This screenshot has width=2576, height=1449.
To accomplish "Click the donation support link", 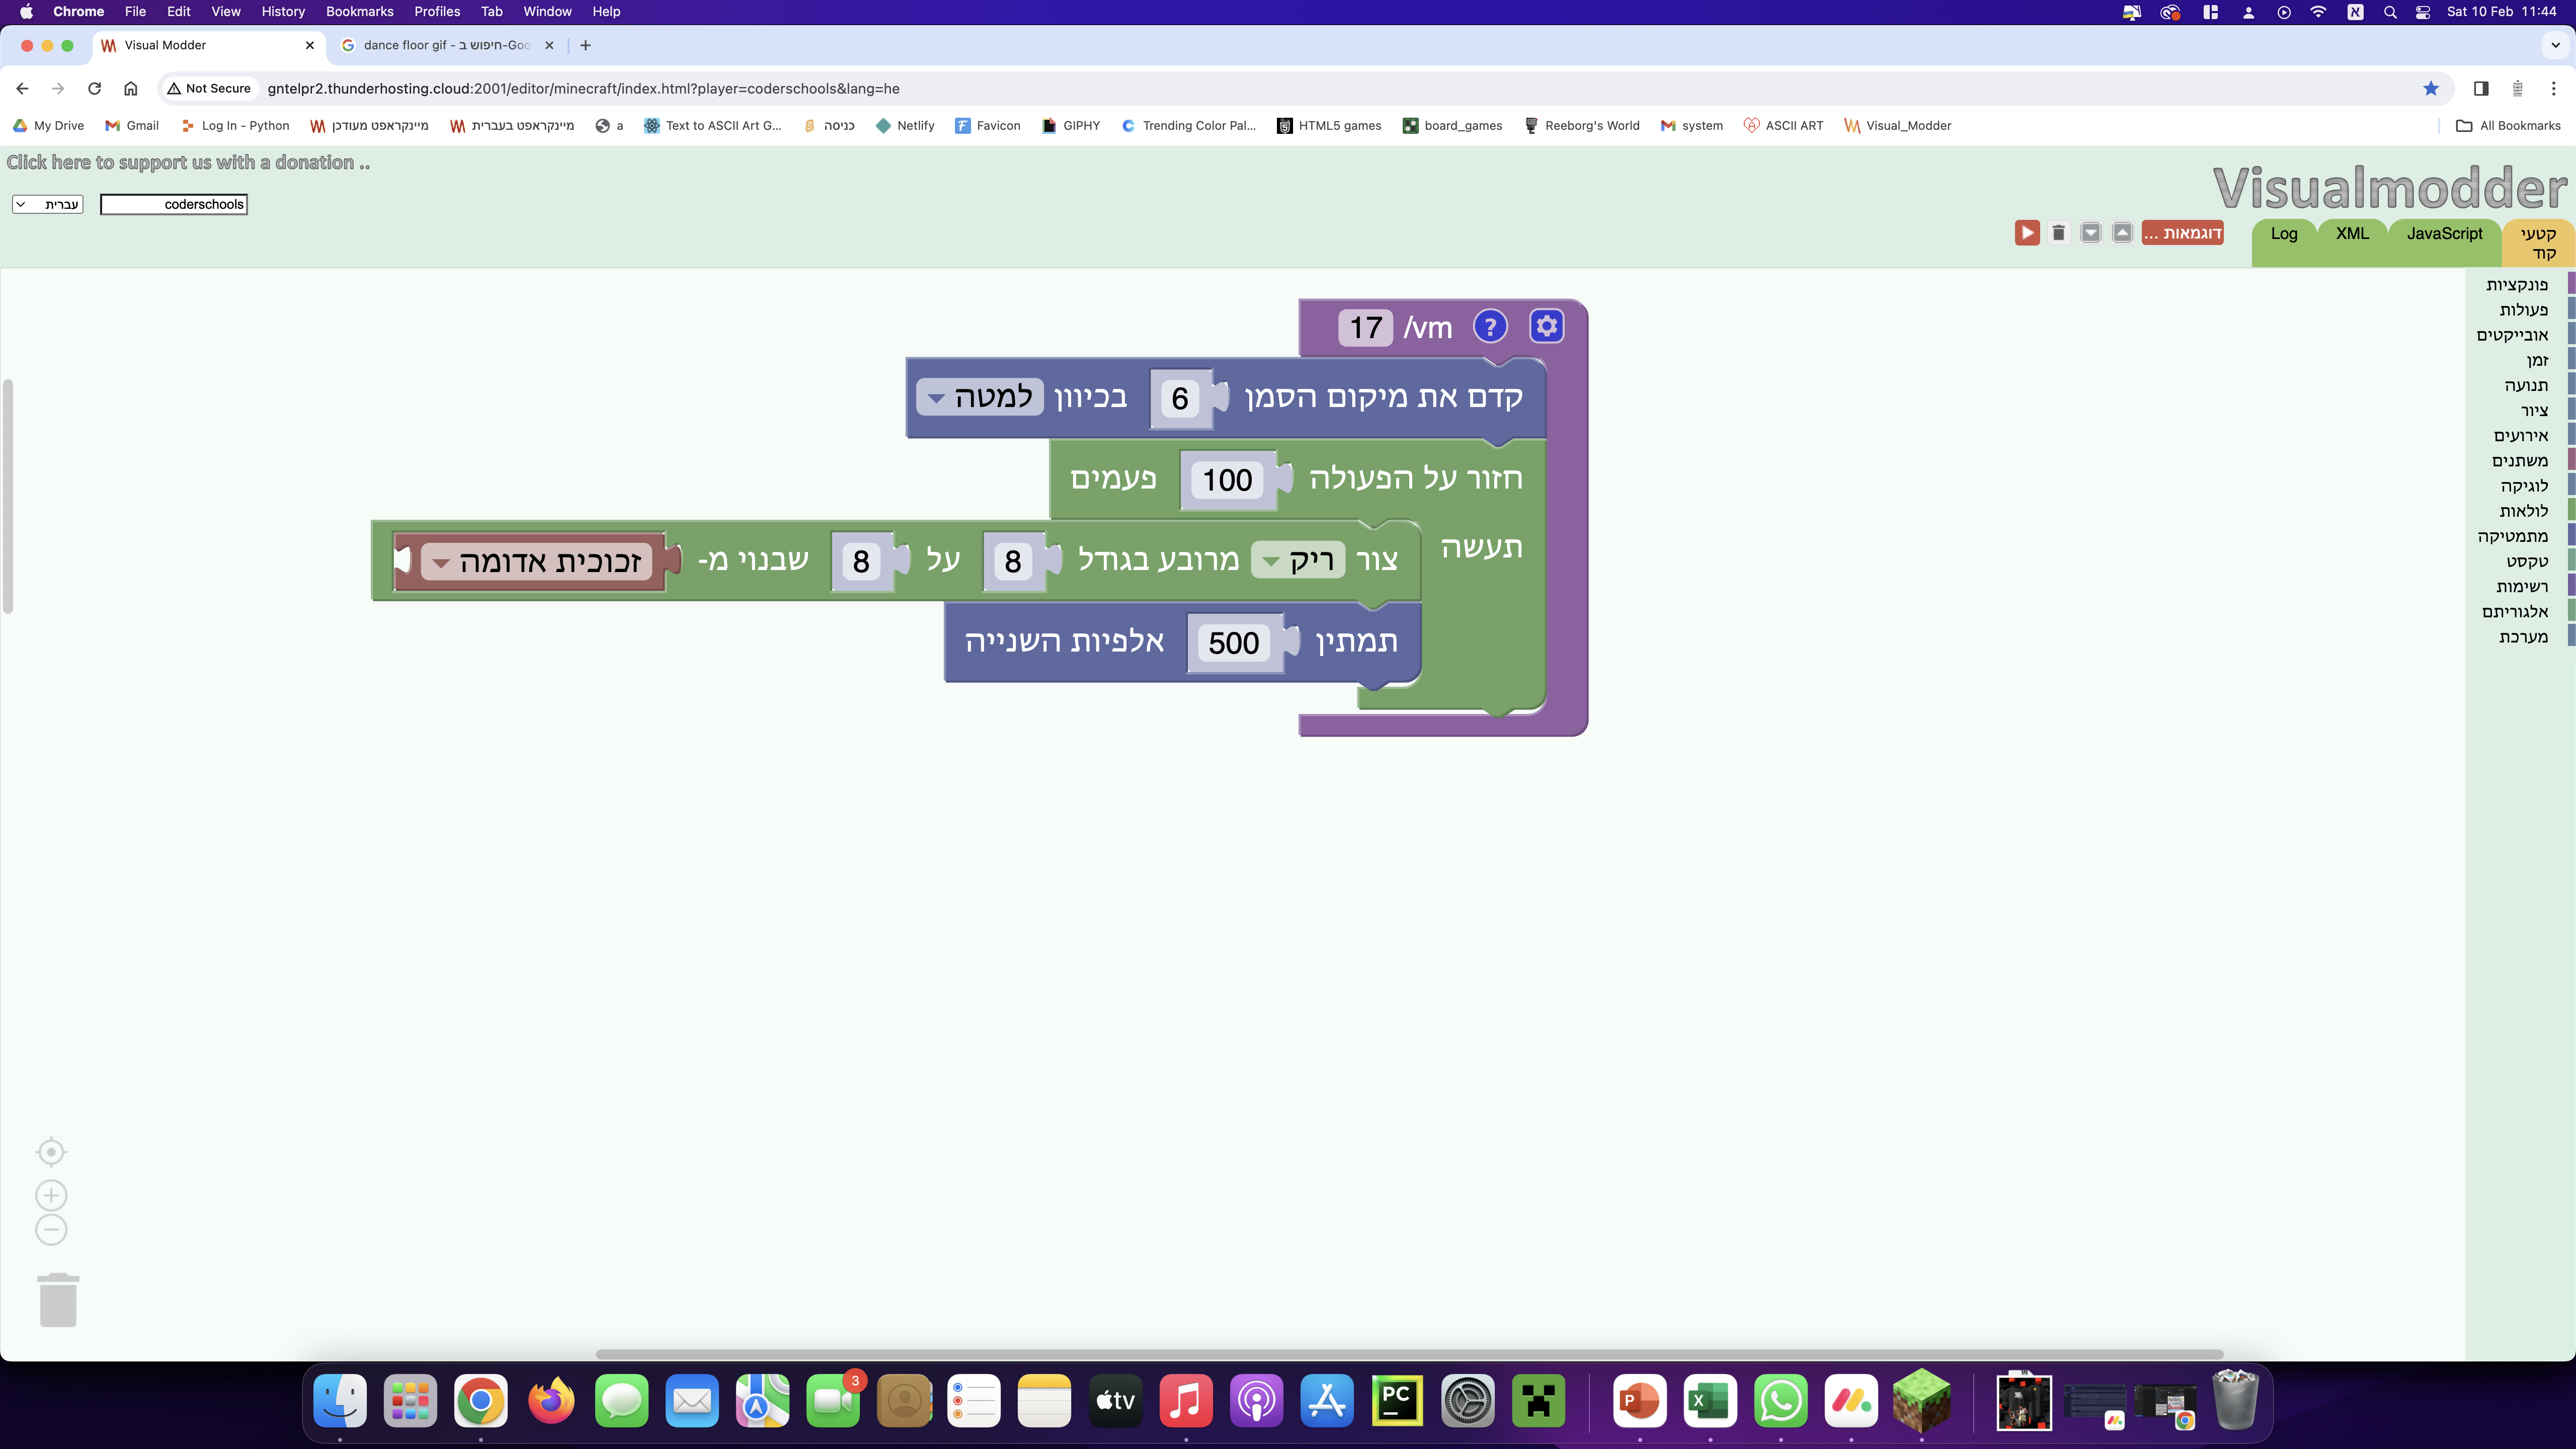I will (x=188, y=162).
